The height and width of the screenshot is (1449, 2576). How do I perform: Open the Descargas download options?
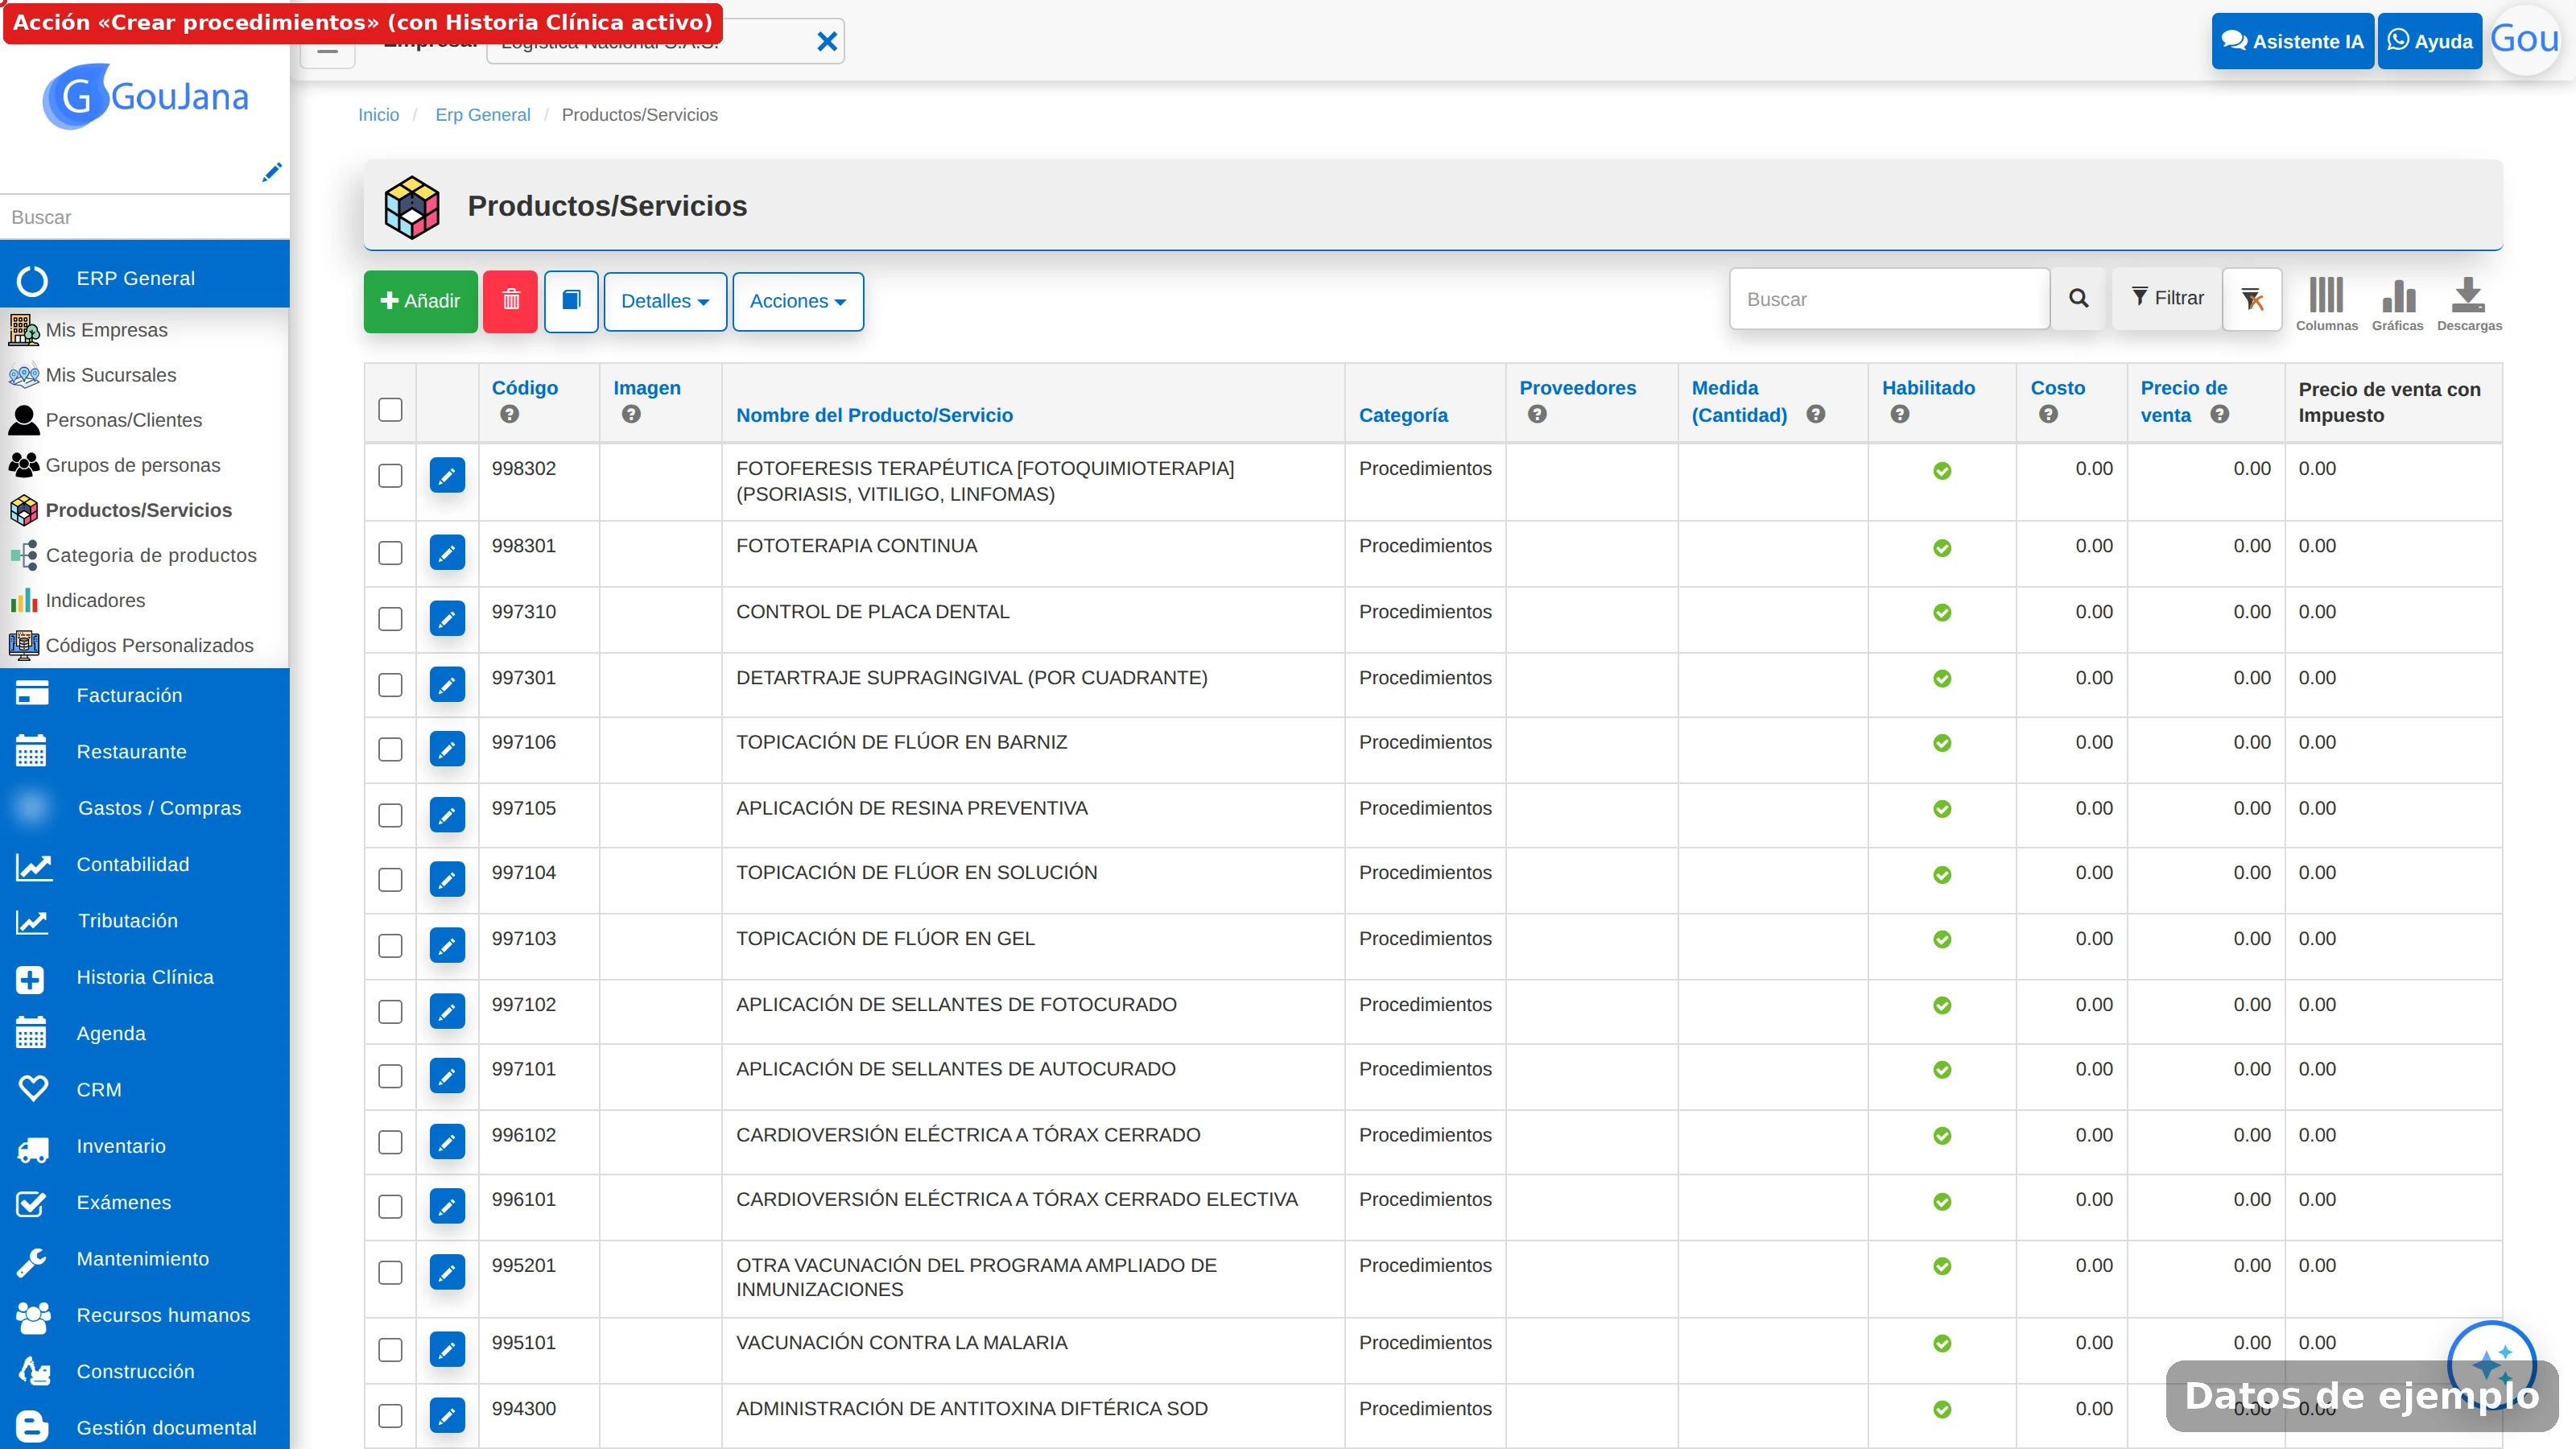click(x=2469, y=304)
